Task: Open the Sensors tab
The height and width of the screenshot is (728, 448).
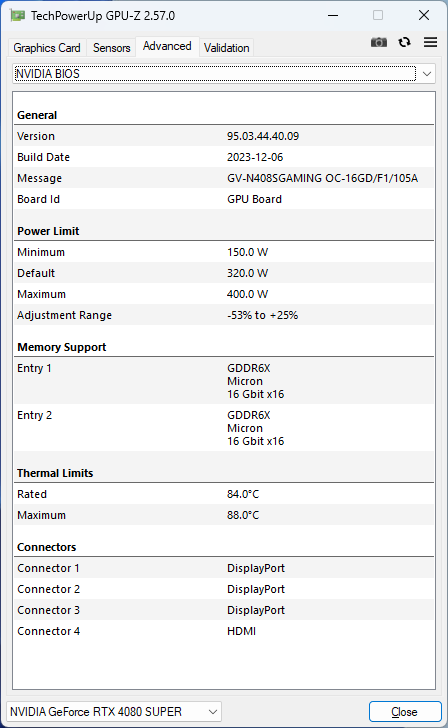Action: click(111, 48)
